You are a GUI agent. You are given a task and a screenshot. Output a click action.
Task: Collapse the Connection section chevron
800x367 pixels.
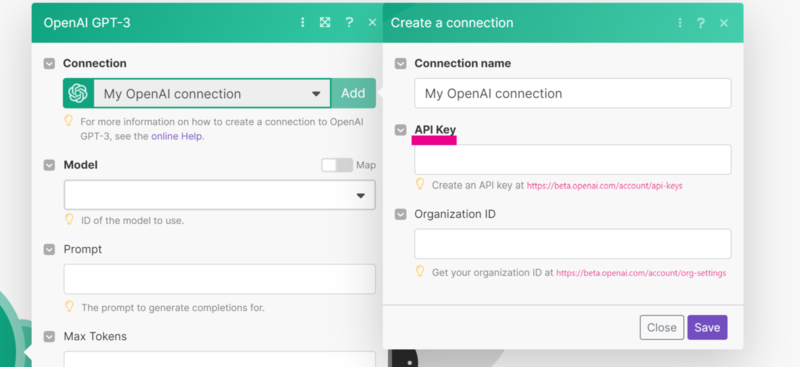click(49, 64)
